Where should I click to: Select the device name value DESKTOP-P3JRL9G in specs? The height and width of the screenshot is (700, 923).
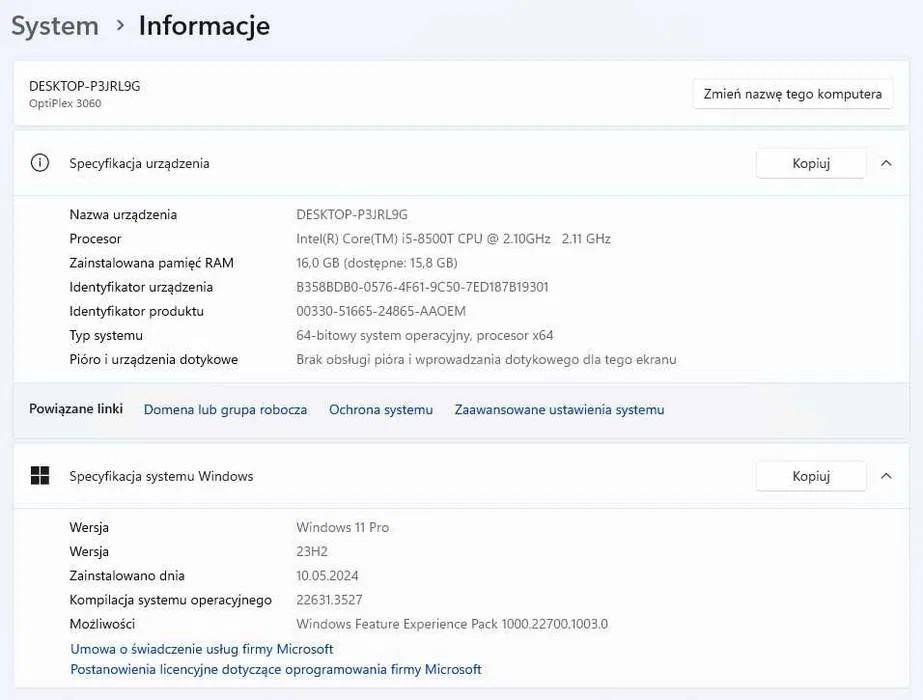352,214
